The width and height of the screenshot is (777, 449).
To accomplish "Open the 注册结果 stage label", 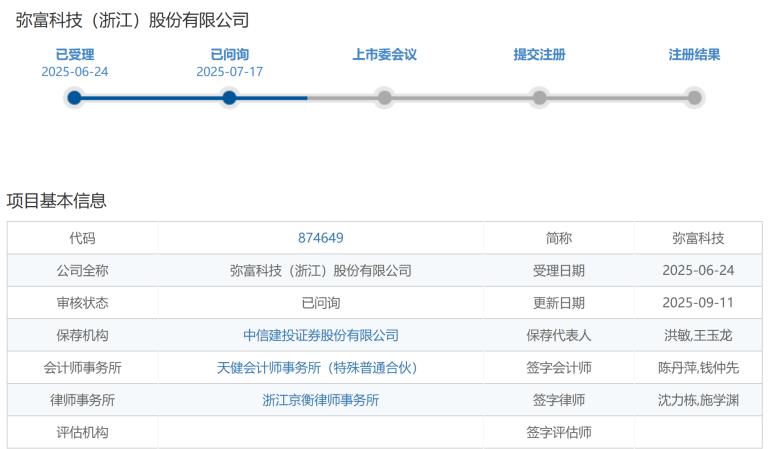I will point(694,55).
